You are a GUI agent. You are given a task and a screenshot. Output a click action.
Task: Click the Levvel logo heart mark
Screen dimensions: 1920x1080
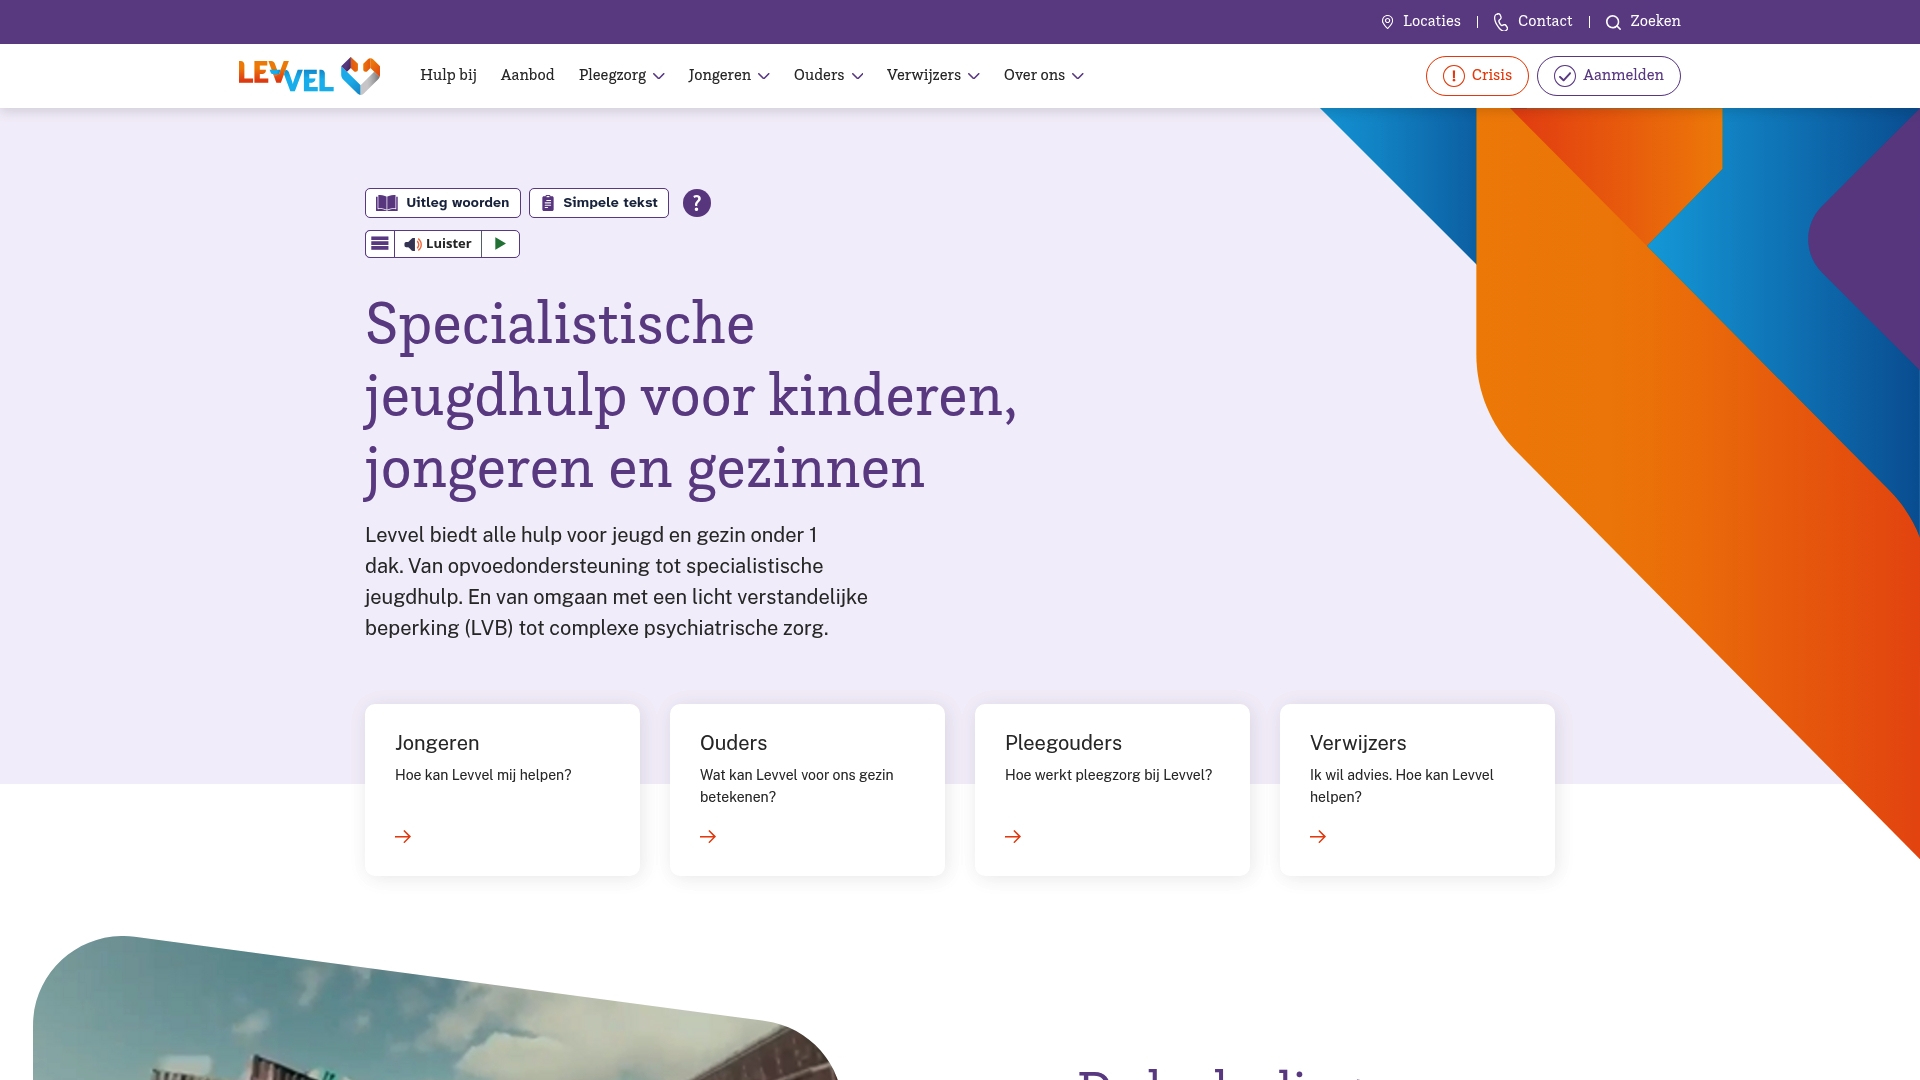click(360, 75)
